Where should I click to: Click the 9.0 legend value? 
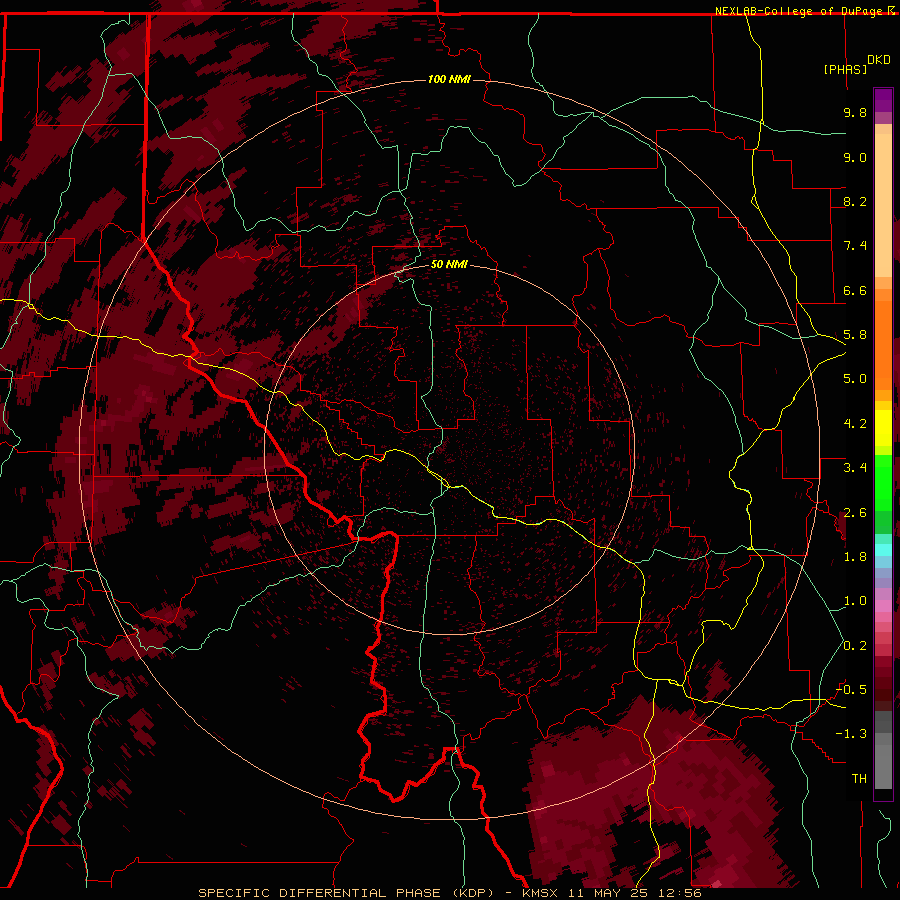click(855, 157)
